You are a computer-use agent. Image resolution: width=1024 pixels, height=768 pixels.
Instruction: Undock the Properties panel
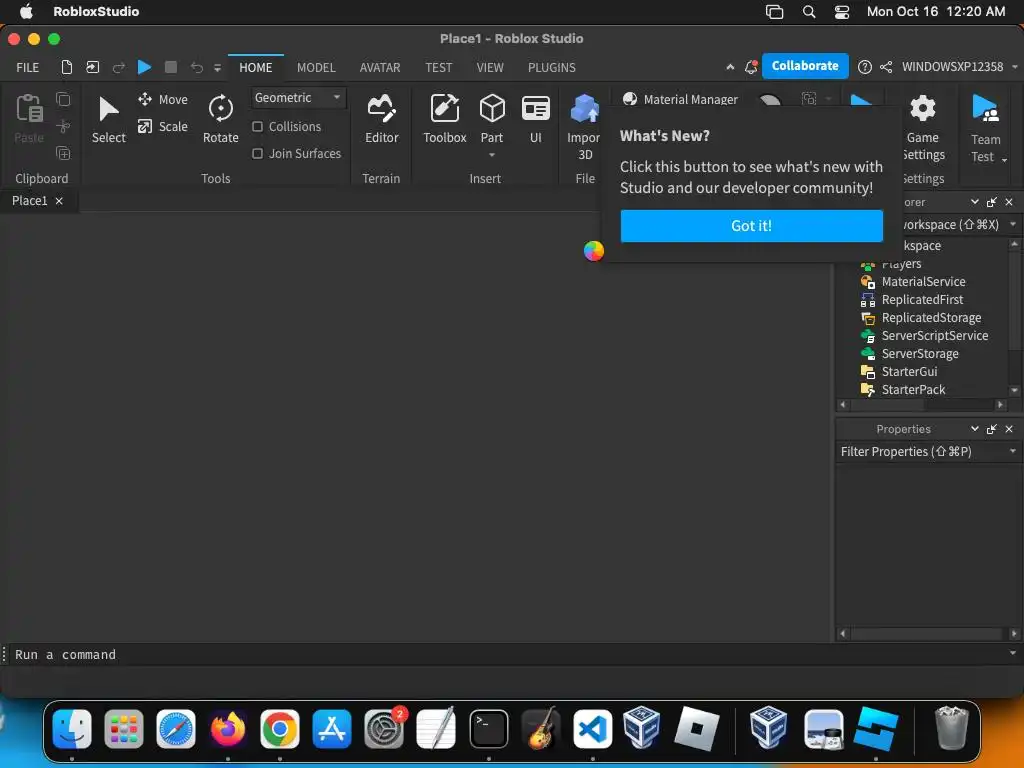click(992, 429)
